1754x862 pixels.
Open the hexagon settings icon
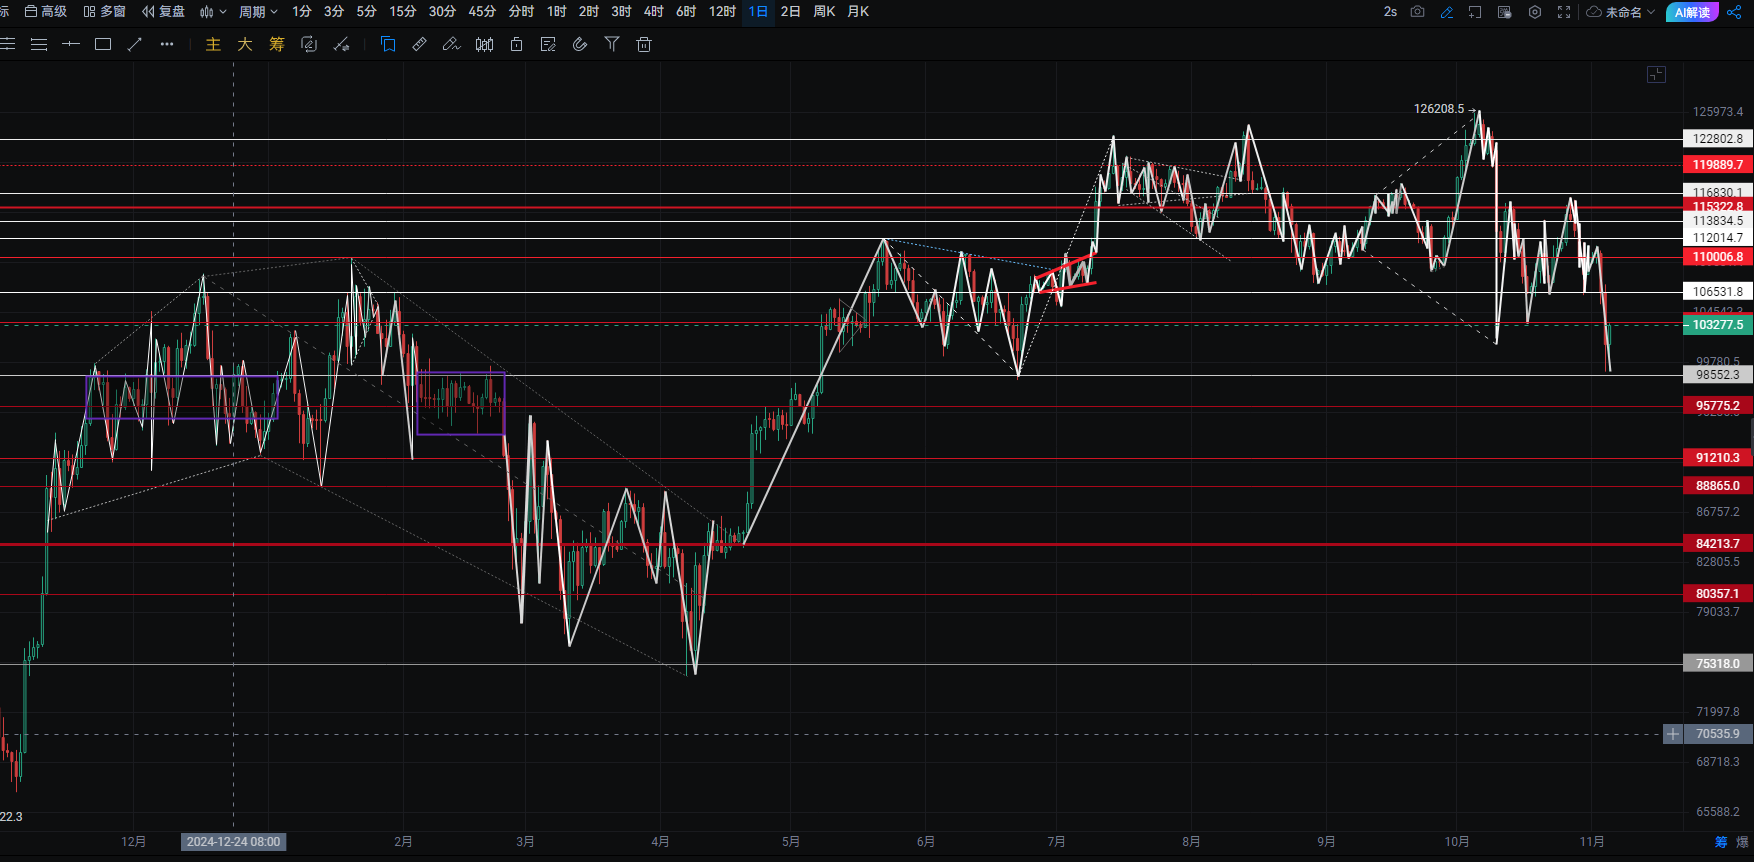pos(1535,12)
